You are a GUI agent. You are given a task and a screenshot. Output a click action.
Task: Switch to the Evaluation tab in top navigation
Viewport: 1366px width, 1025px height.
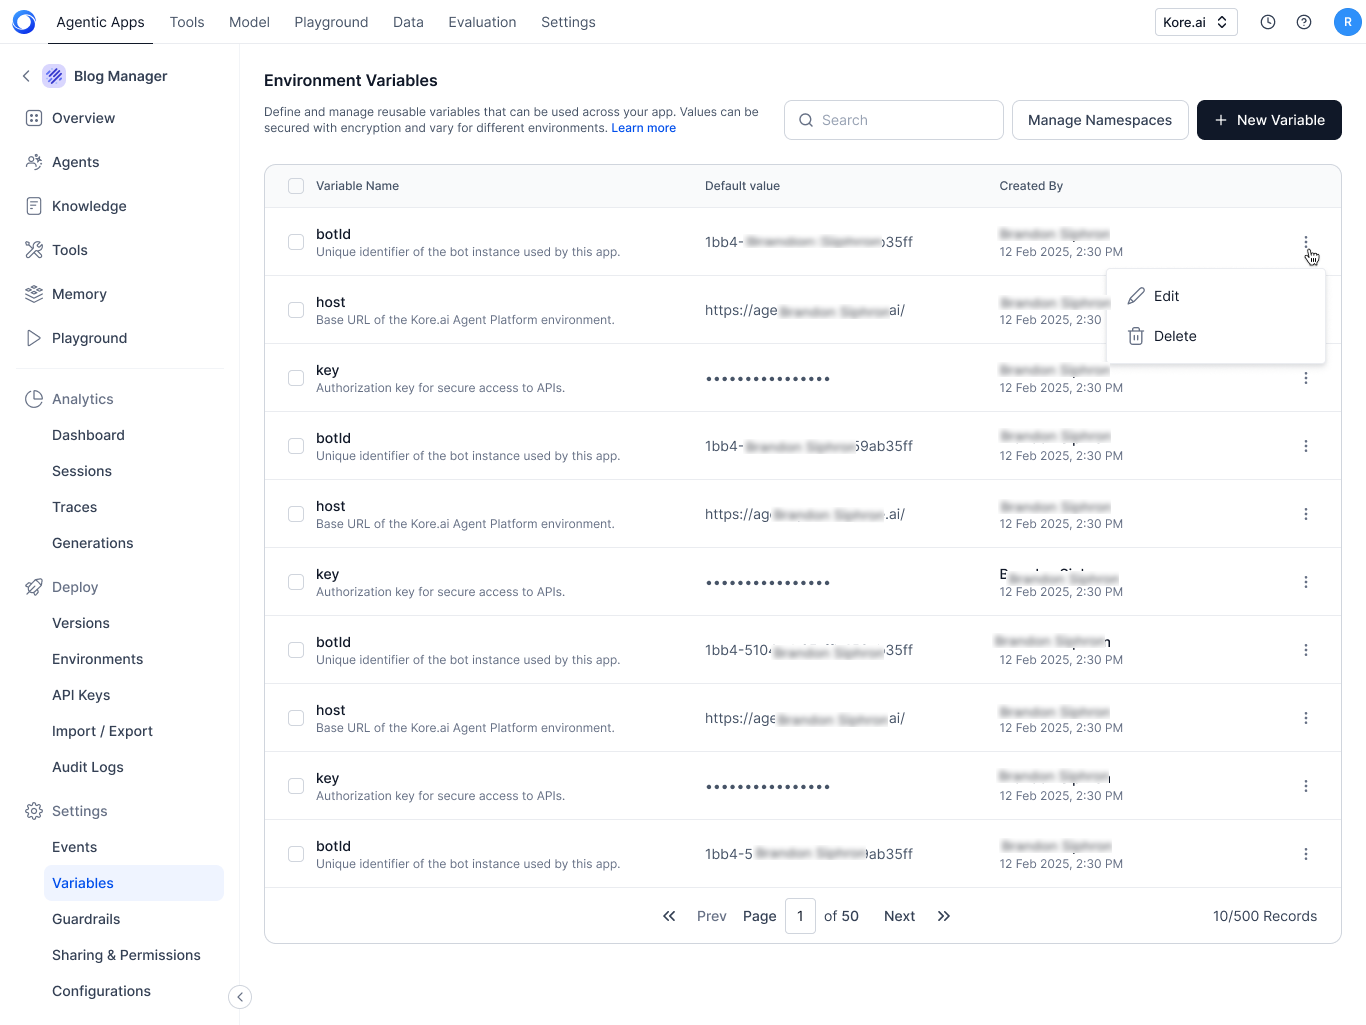(x=482, y=22)
